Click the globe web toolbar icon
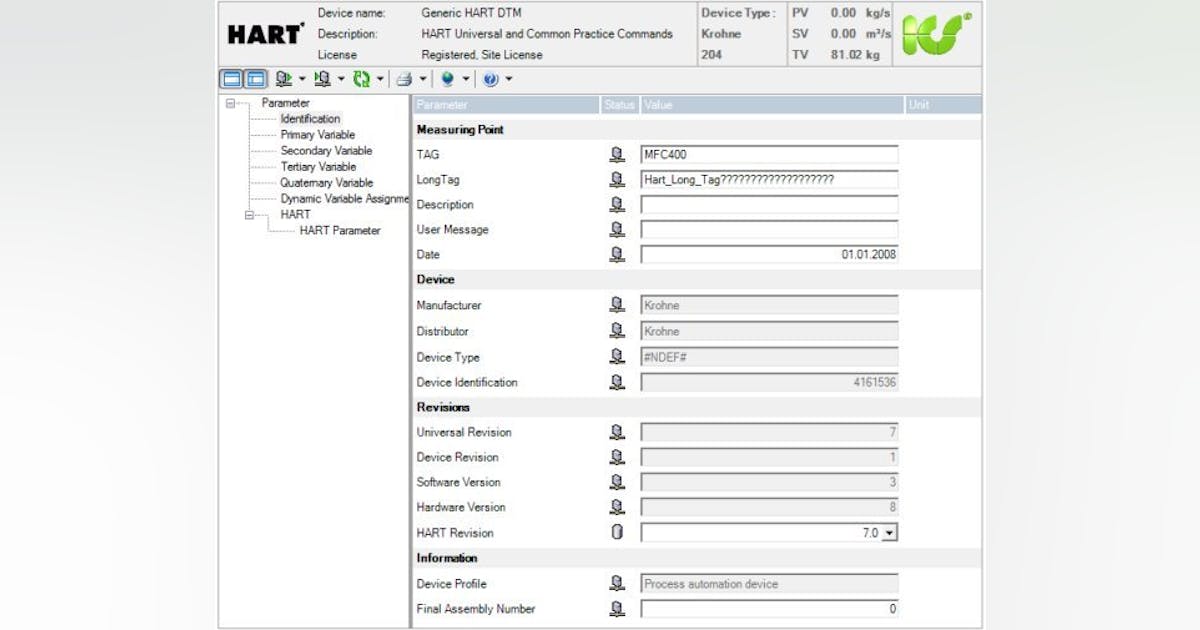The height and width of the screenshot is (630, 1200). pyautogui.click(x=448, y=79)
